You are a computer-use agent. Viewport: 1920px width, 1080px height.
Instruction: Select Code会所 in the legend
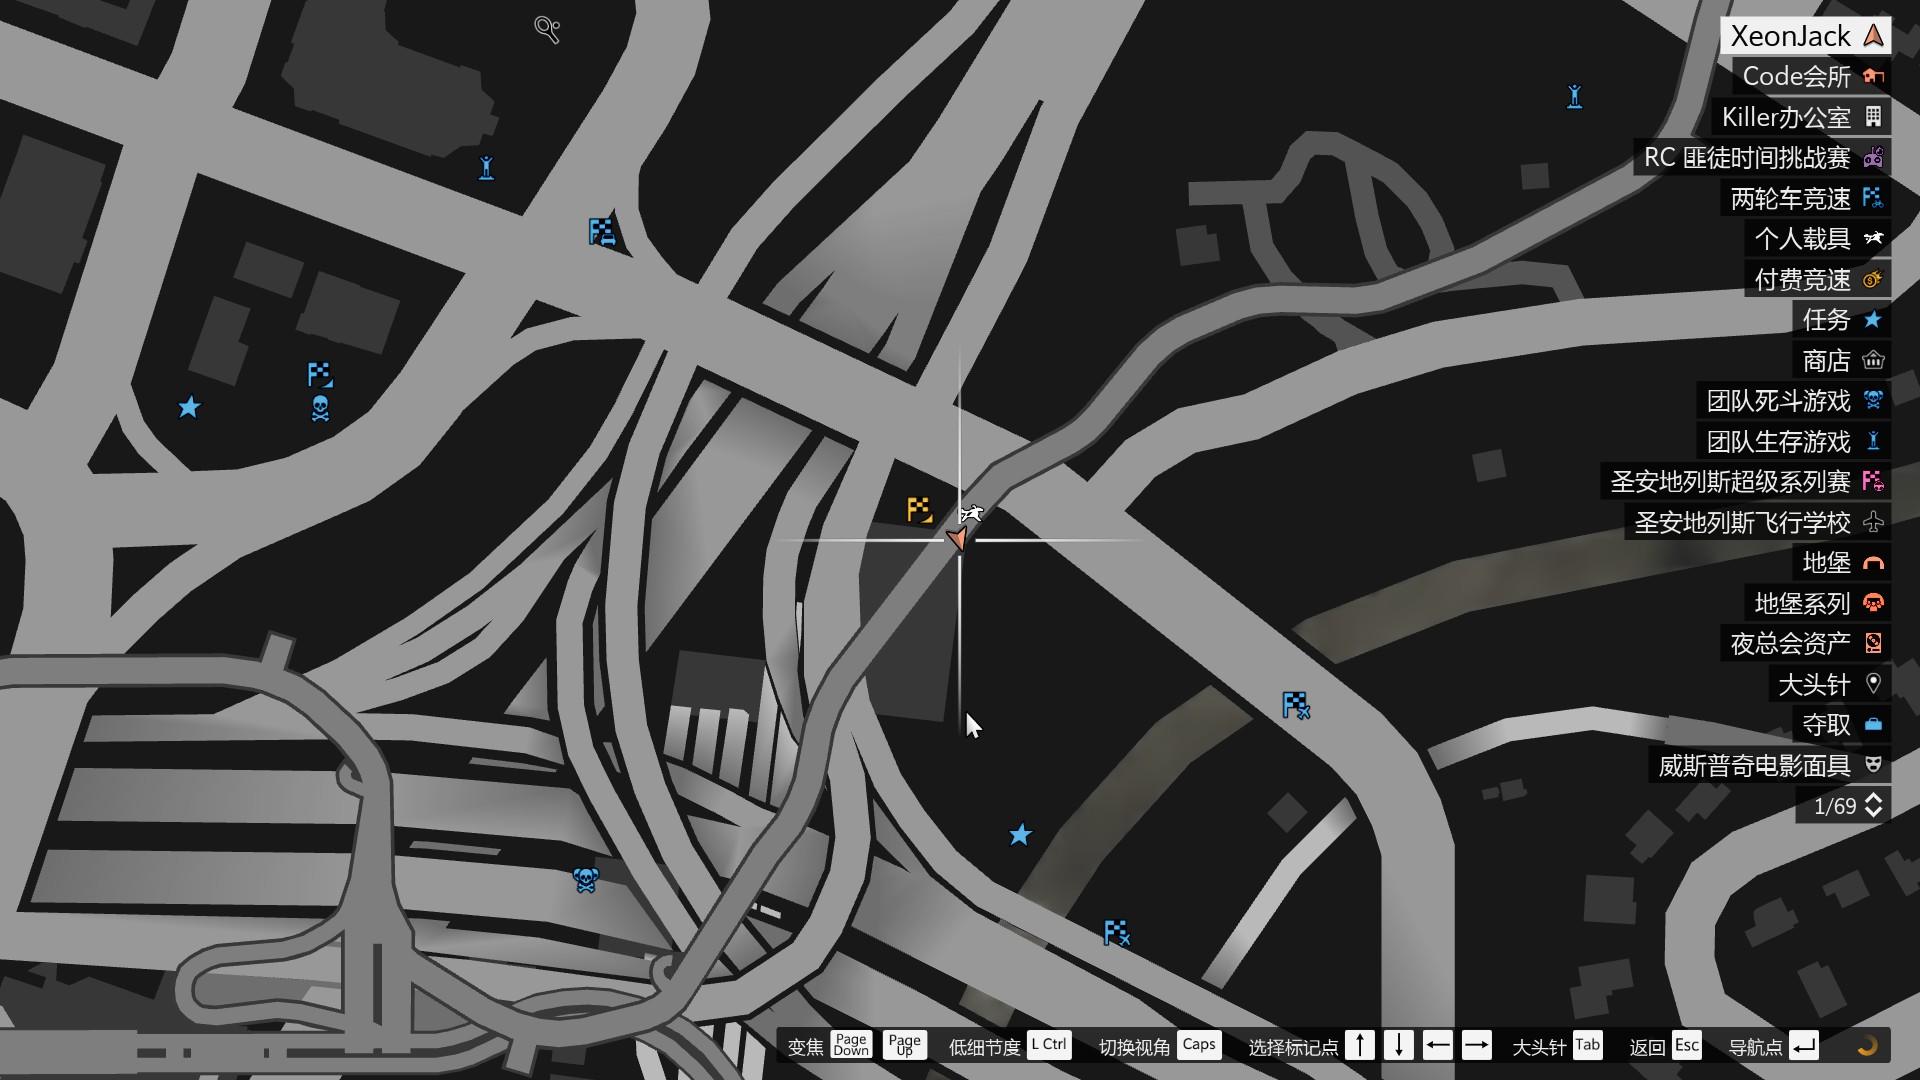1812,76
